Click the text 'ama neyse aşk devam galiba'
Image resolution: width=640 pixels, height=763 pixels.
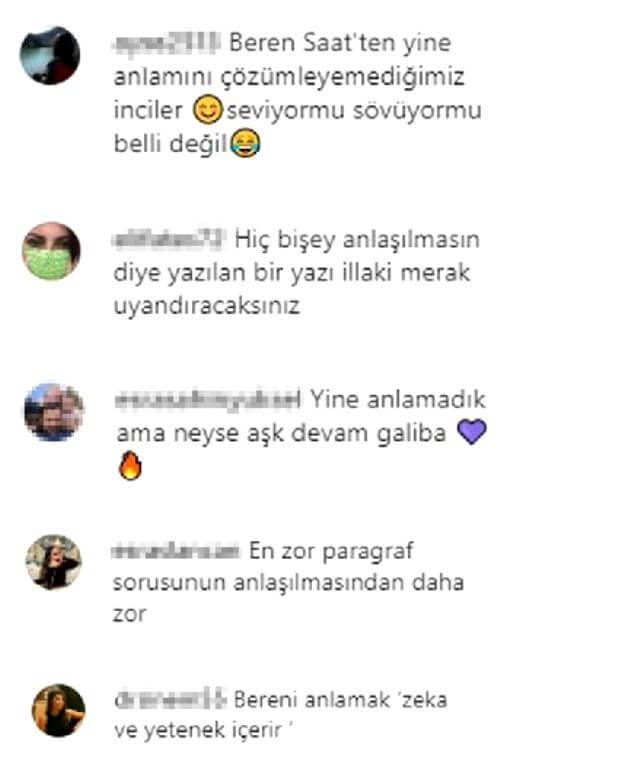(x=281, y=433)
